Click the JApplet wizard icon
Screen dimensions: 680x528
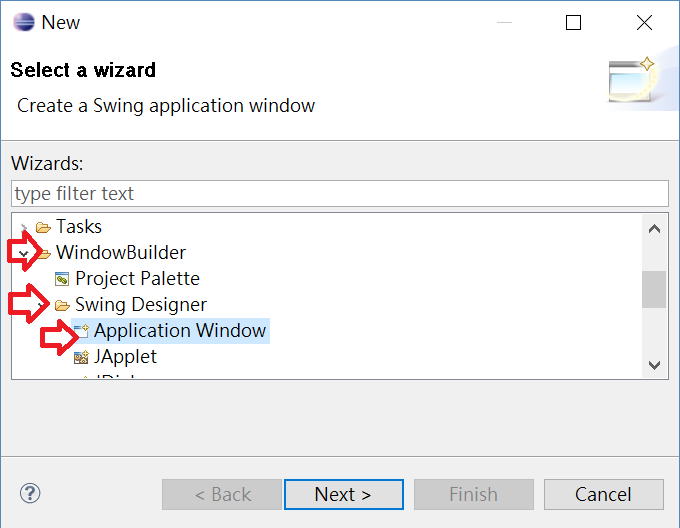[x=81, y=357]
